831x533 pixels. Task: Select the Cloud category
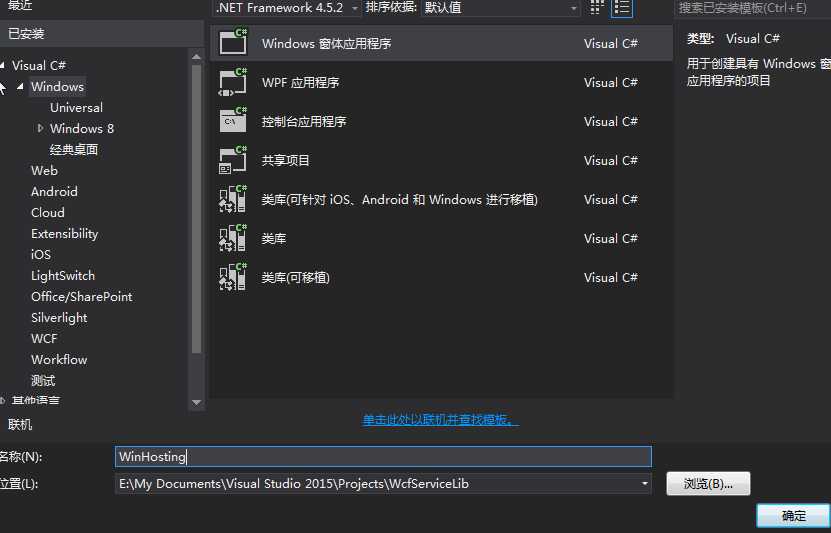coord(48,212)
